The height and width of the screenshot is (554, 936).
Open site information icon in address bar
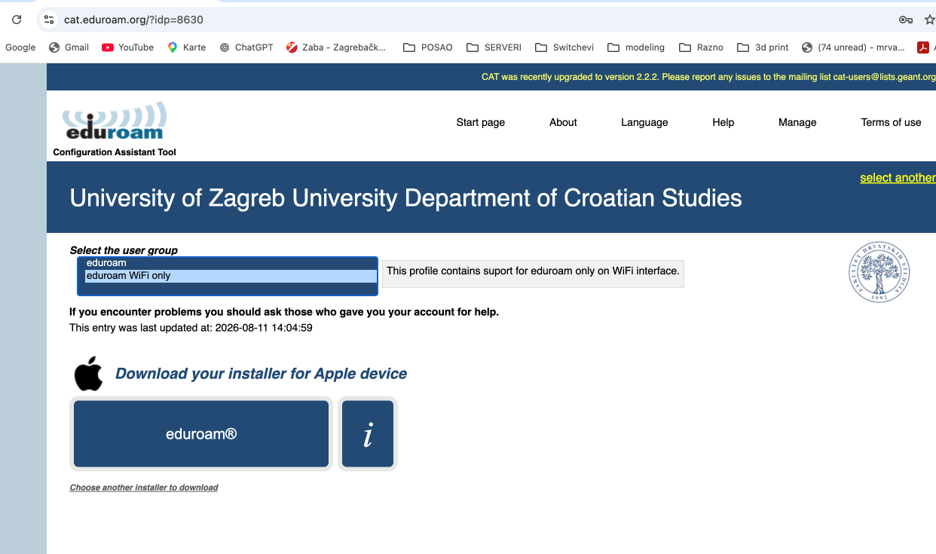[x=49, y=20]
